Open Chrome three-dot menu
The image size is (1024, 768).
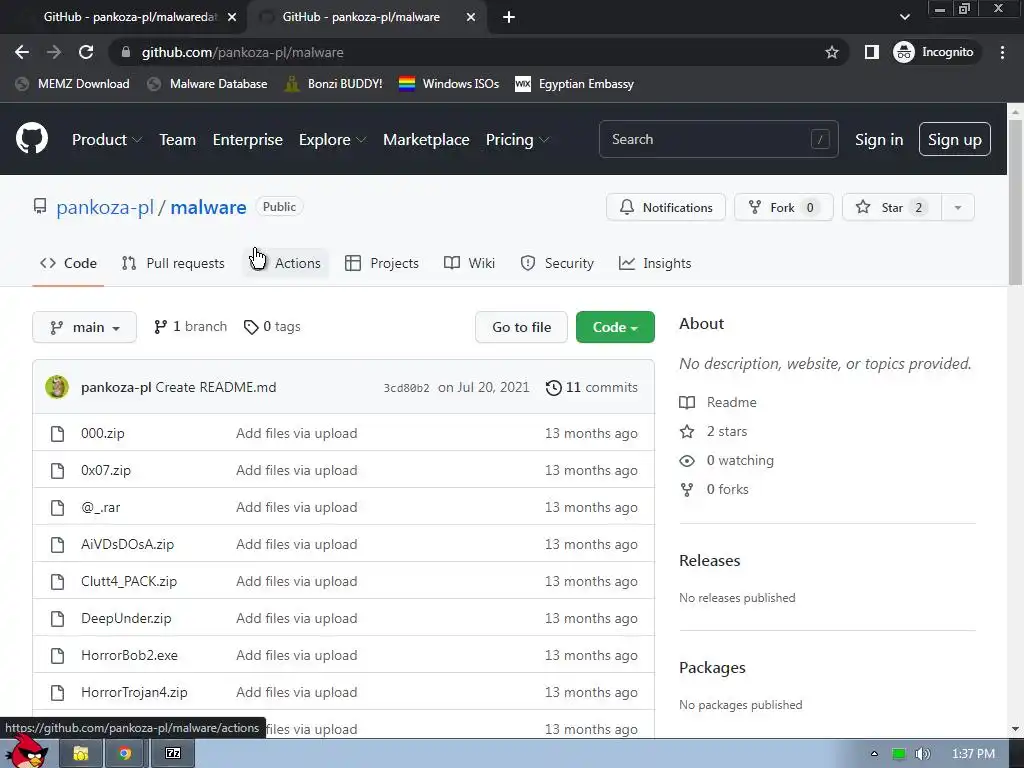(1002, 52)
